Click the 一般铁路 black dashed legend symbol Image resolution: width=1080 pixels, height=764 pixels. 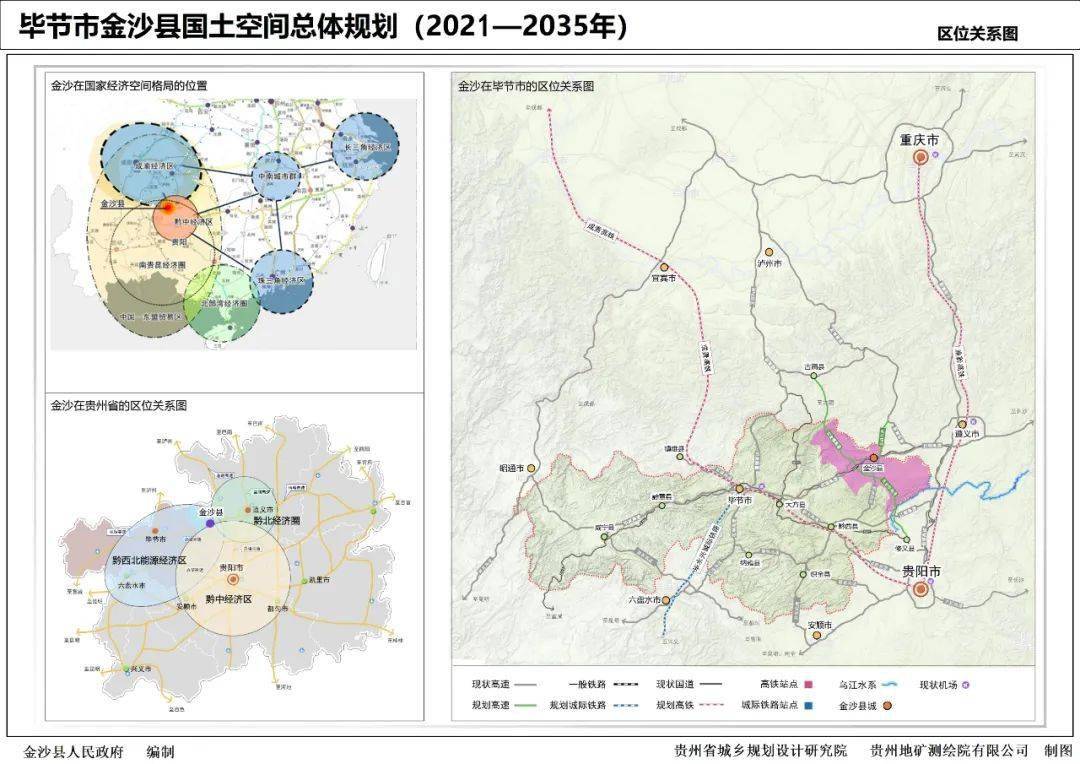click(626, 685)
